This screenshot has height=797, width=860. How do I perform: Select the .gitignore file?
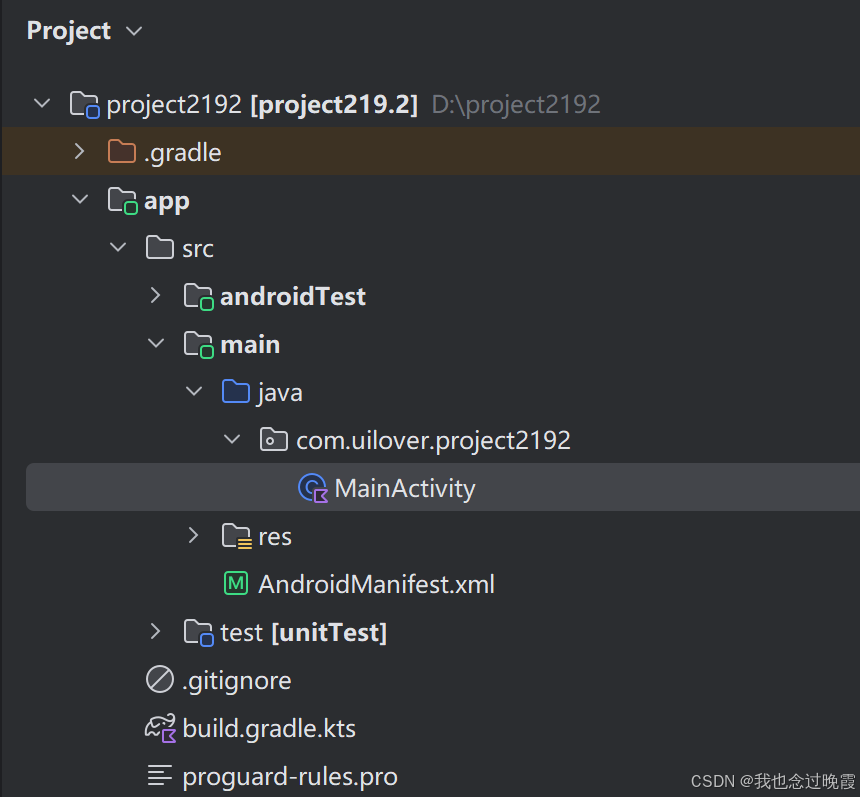tap(236, 681)
